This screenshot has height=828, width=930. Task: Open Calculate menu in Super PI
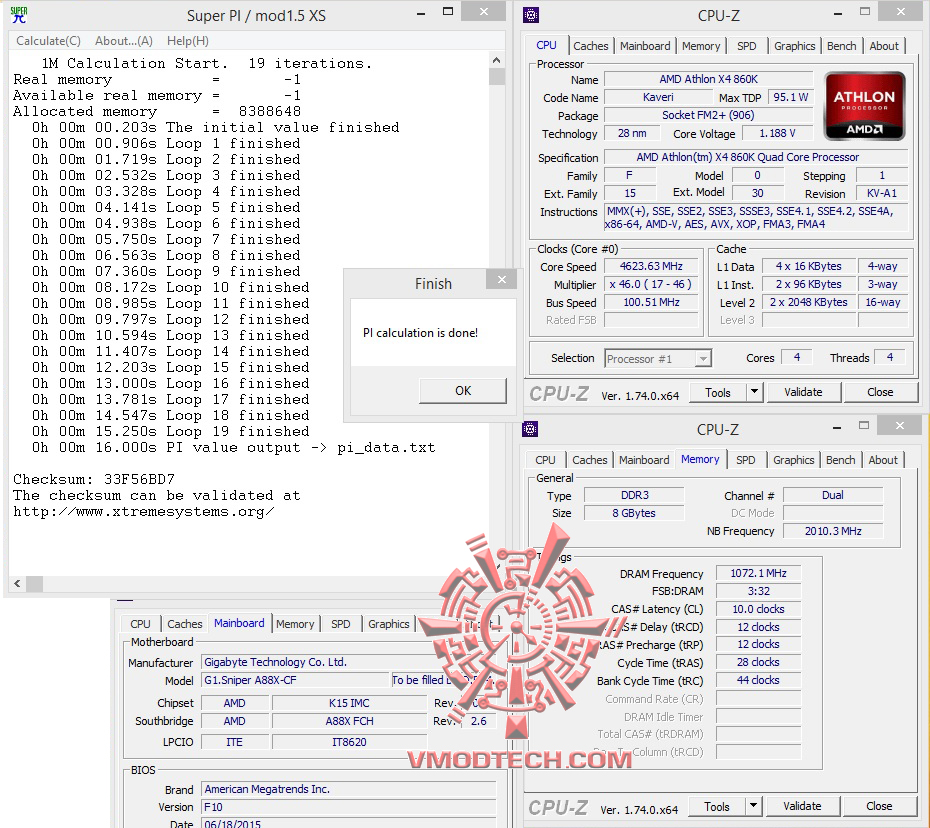coord(48,41)
